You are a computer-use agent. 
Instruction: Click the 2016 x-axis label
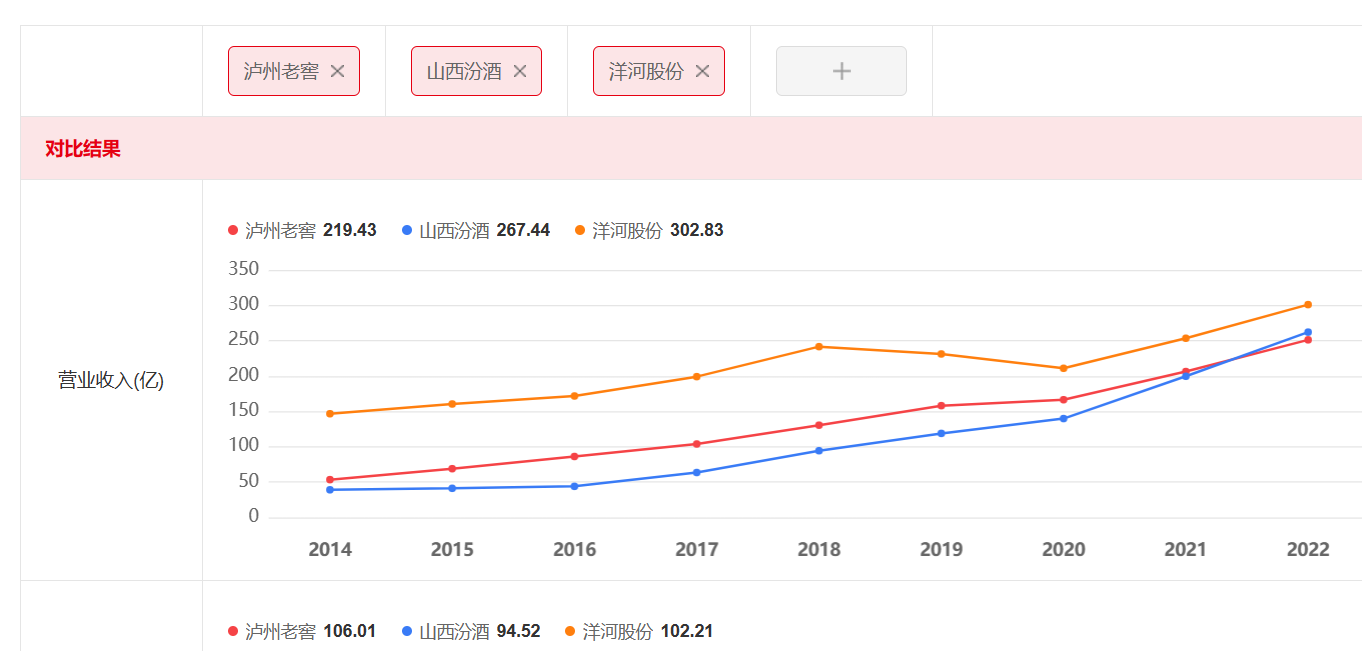tap(574, 549)
